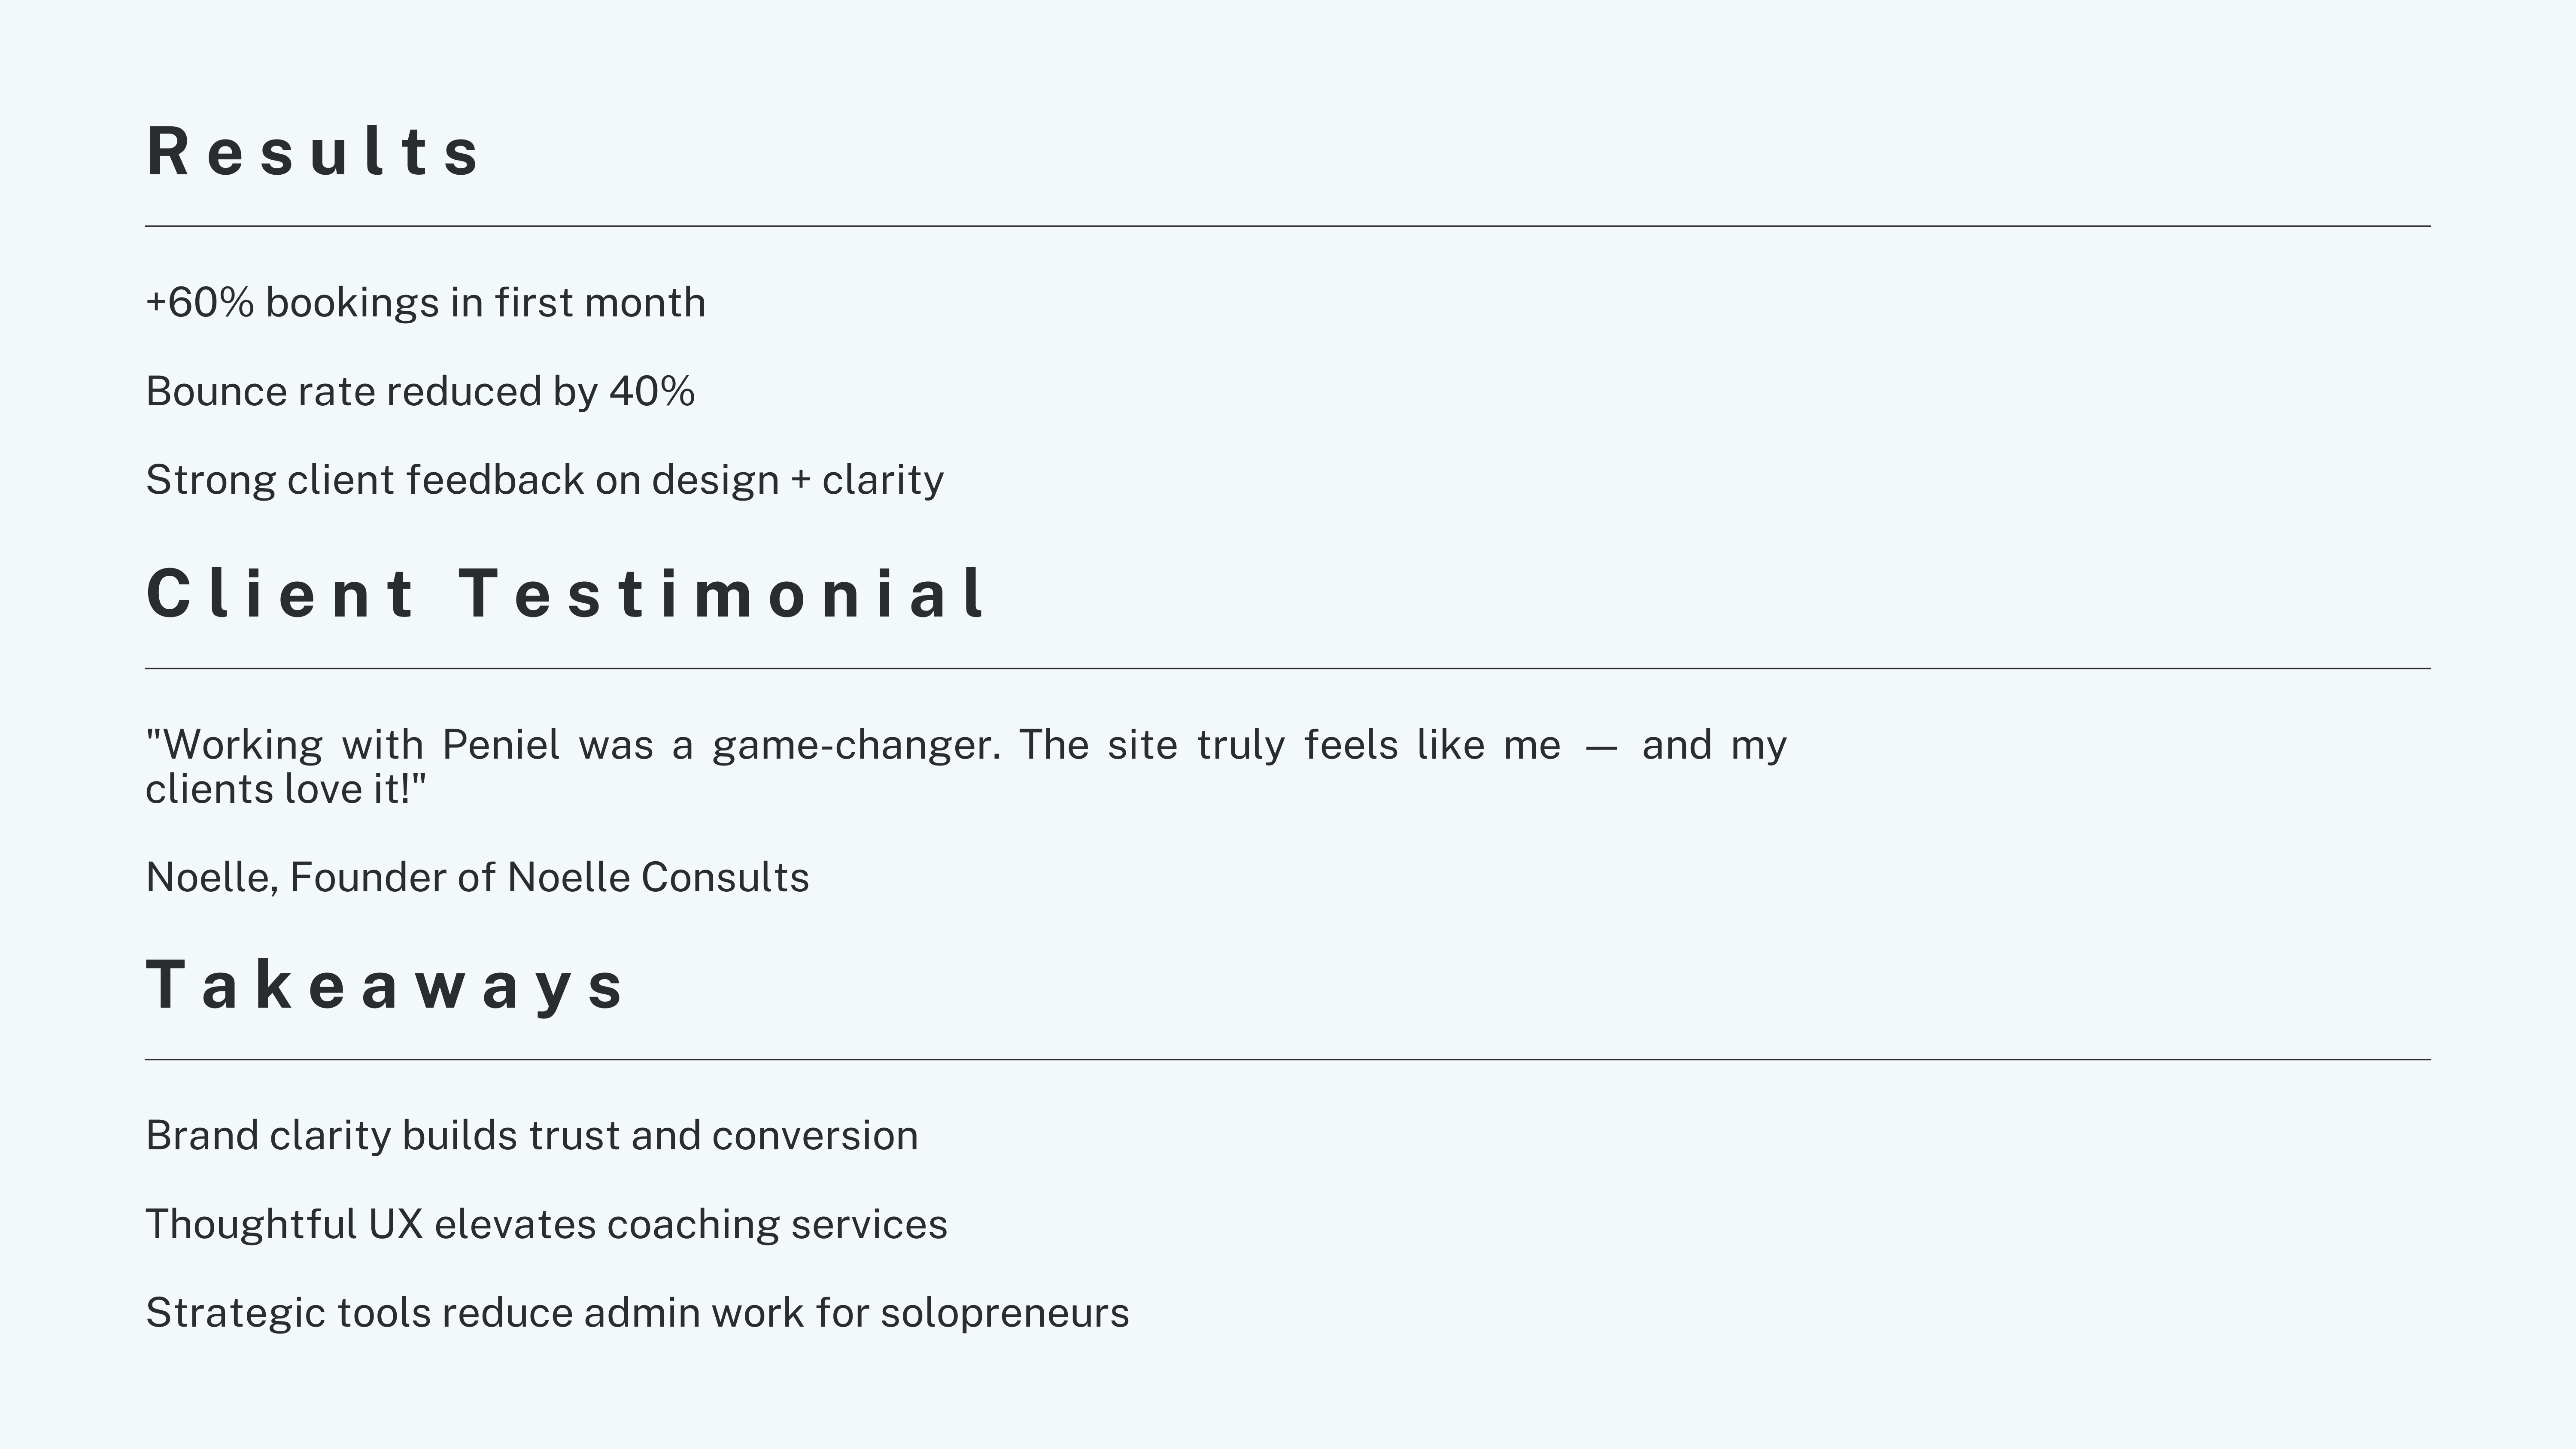Click the divider line under Client Testimonial
This screenshot has width=2576, height=1449.
pos(1288,669)
